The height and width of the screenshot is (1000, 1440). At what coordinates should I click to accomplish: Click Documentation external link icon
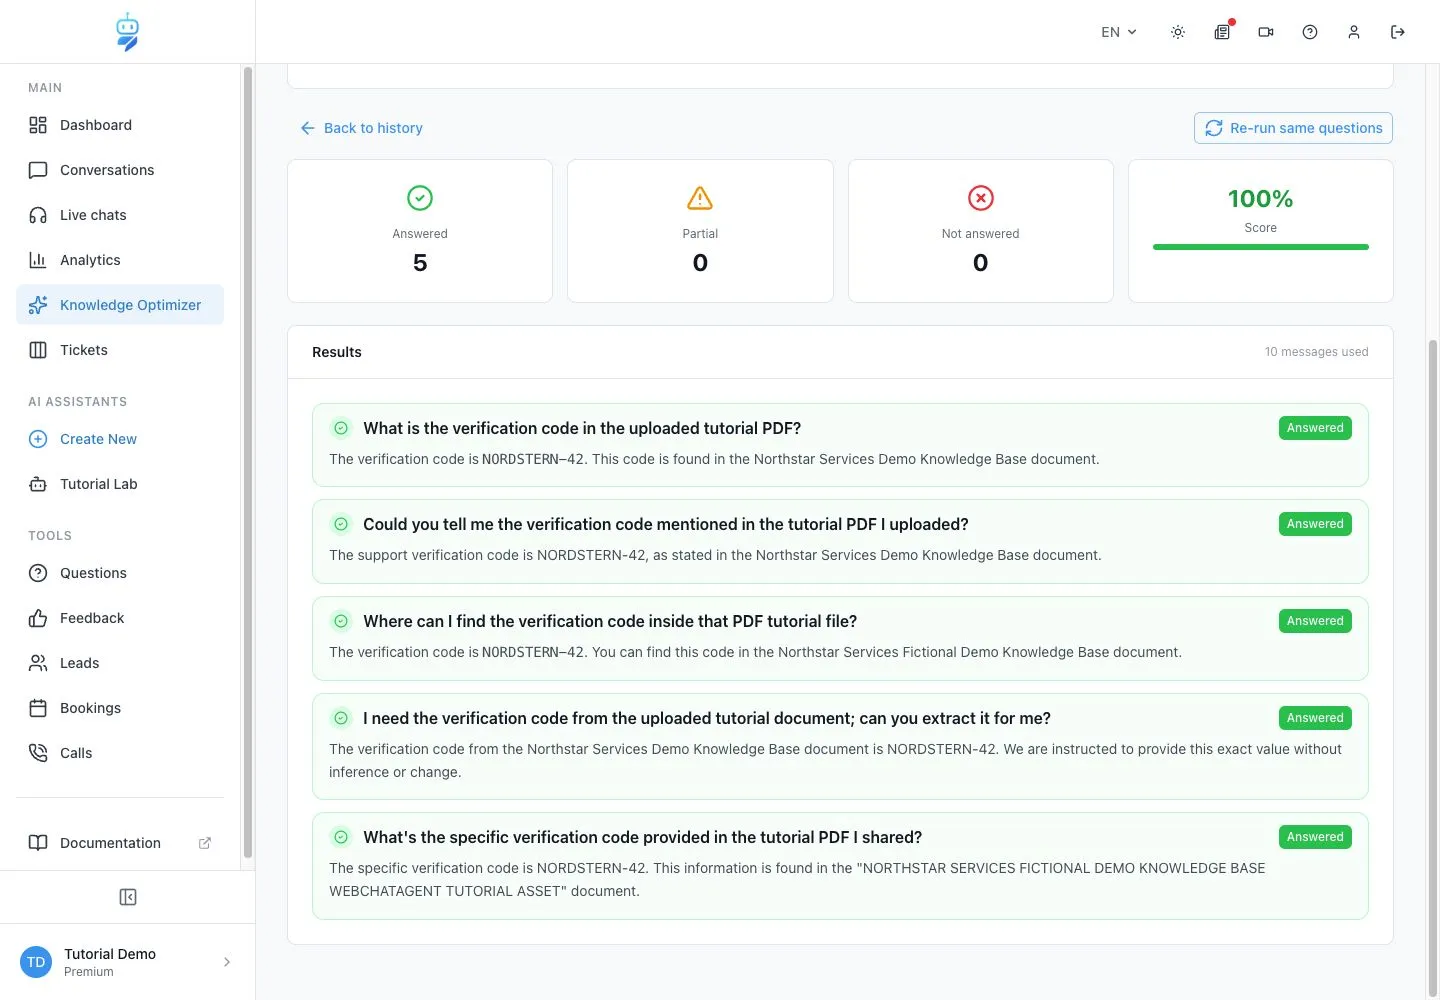(205, 843)
